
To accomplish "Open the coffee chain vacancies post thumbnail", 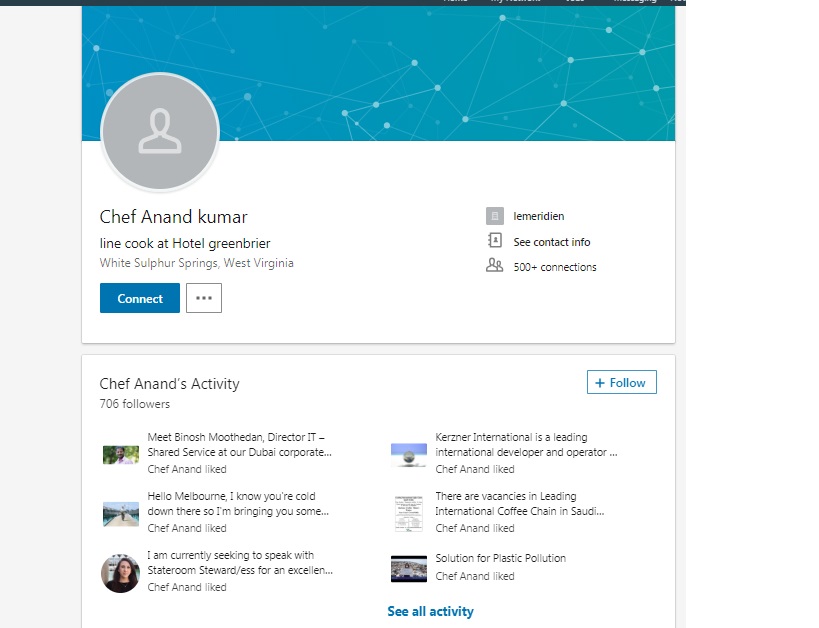I will (409, 513).
